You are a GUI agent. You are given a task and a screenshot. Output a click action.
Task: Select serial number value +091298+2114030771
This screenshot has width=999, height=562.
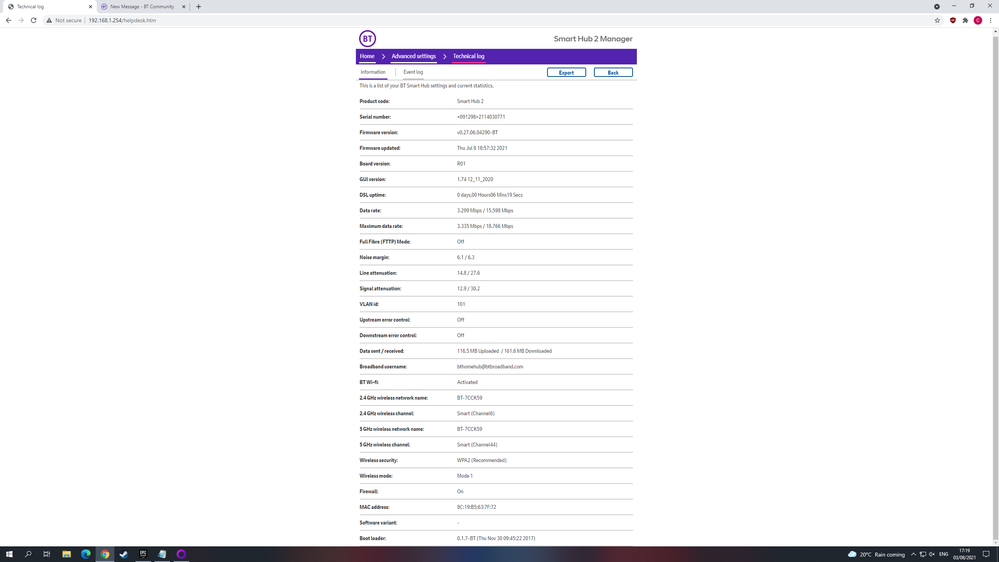(x=480, y=117)
